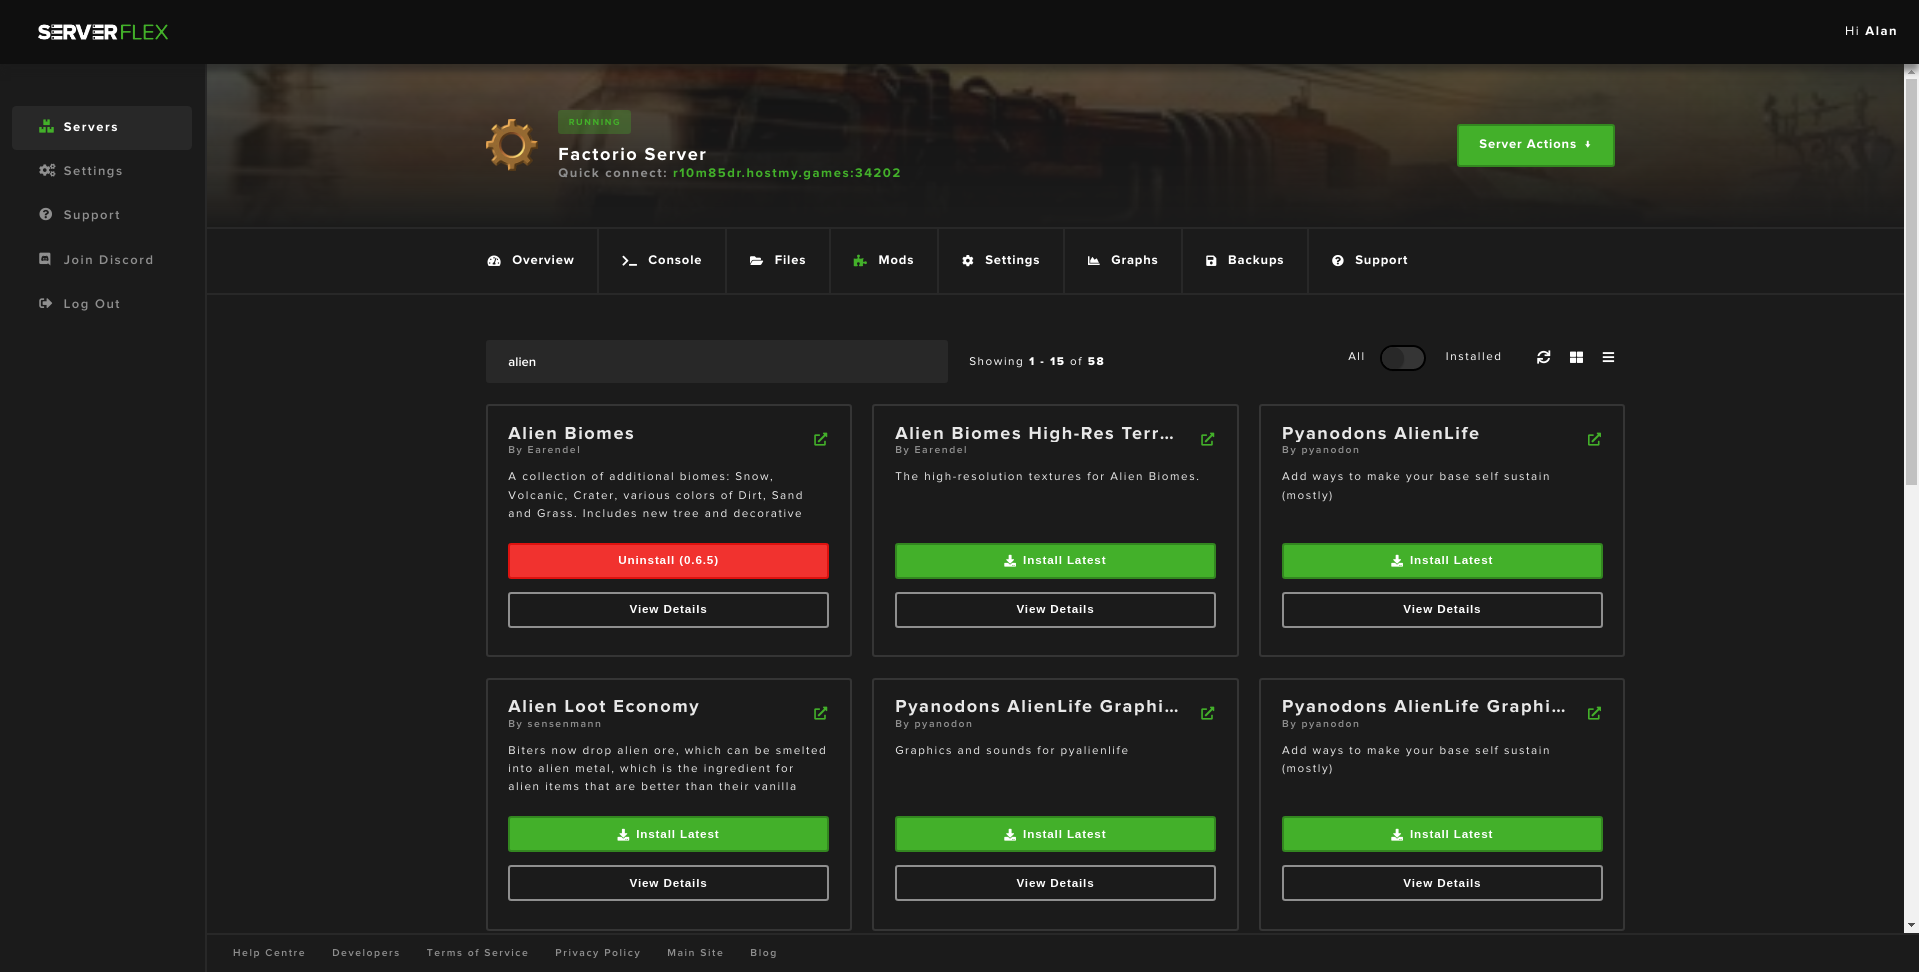Screen dimensions: 1919x972
Task: View details for Alien Biomes High-Res Terrain
Action: [x=1055, y=610]
